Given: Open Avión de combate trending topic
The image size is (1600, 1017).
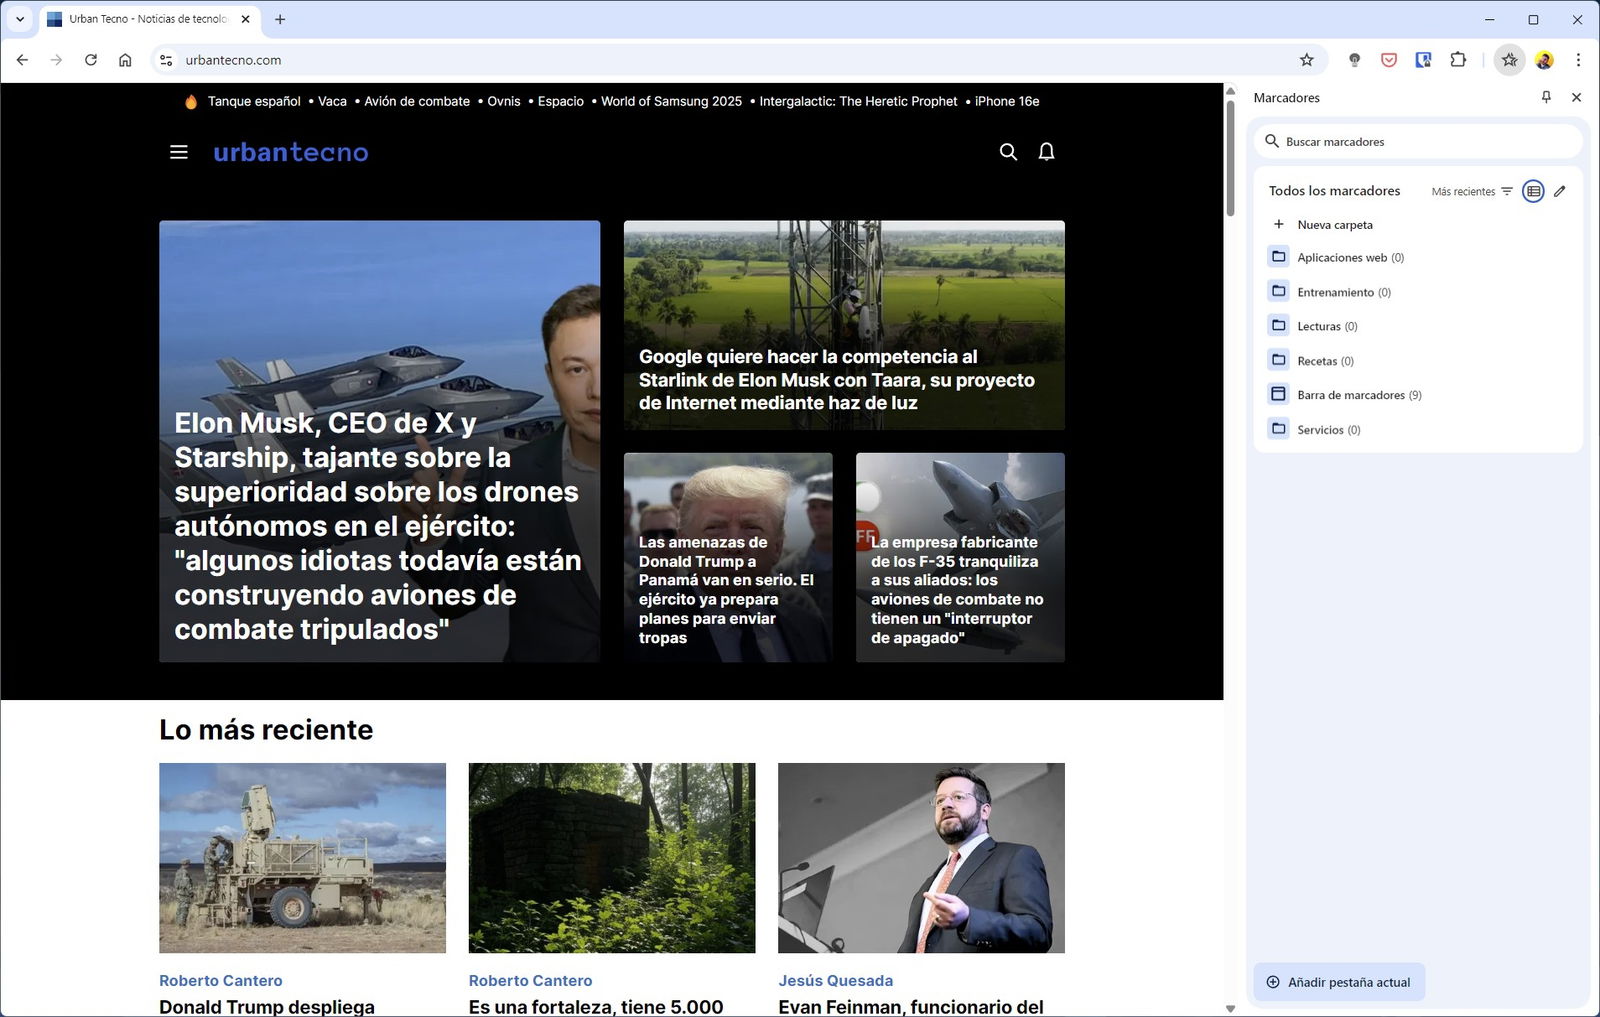Looking at the screenshot, I should coord(417,101).
